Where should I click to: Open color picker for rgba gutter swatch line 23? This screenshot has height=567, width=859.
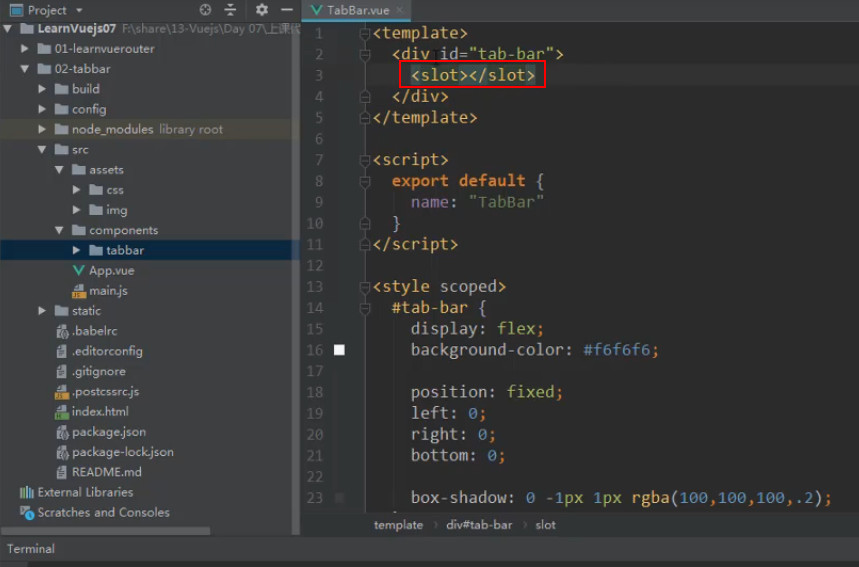coord(339,497)
